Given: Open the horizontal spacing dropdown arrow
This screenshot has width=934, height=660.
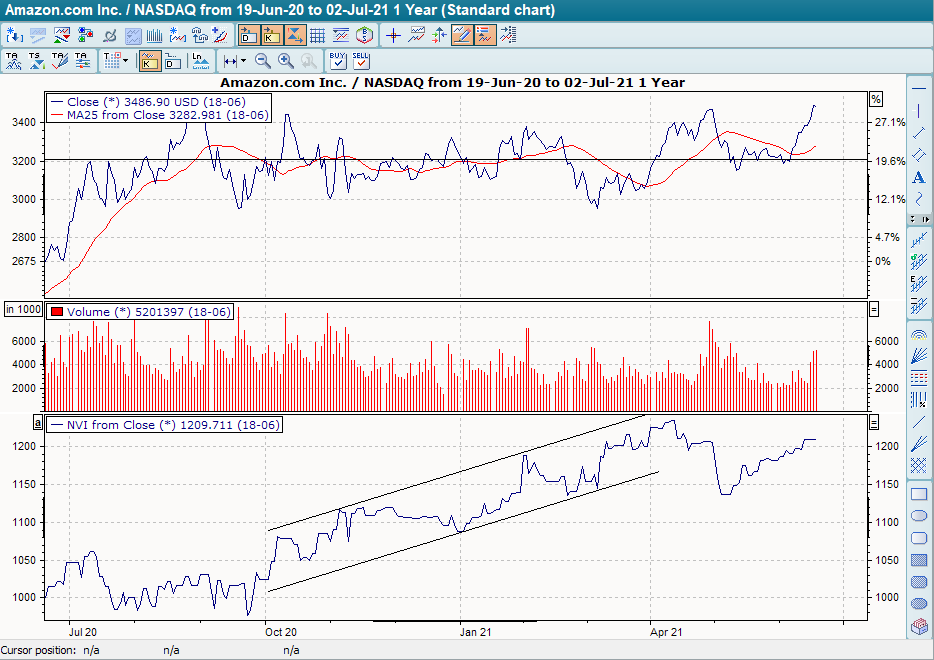Looking at the screenshot, I should pyautogui.click(x=243, y=60).
